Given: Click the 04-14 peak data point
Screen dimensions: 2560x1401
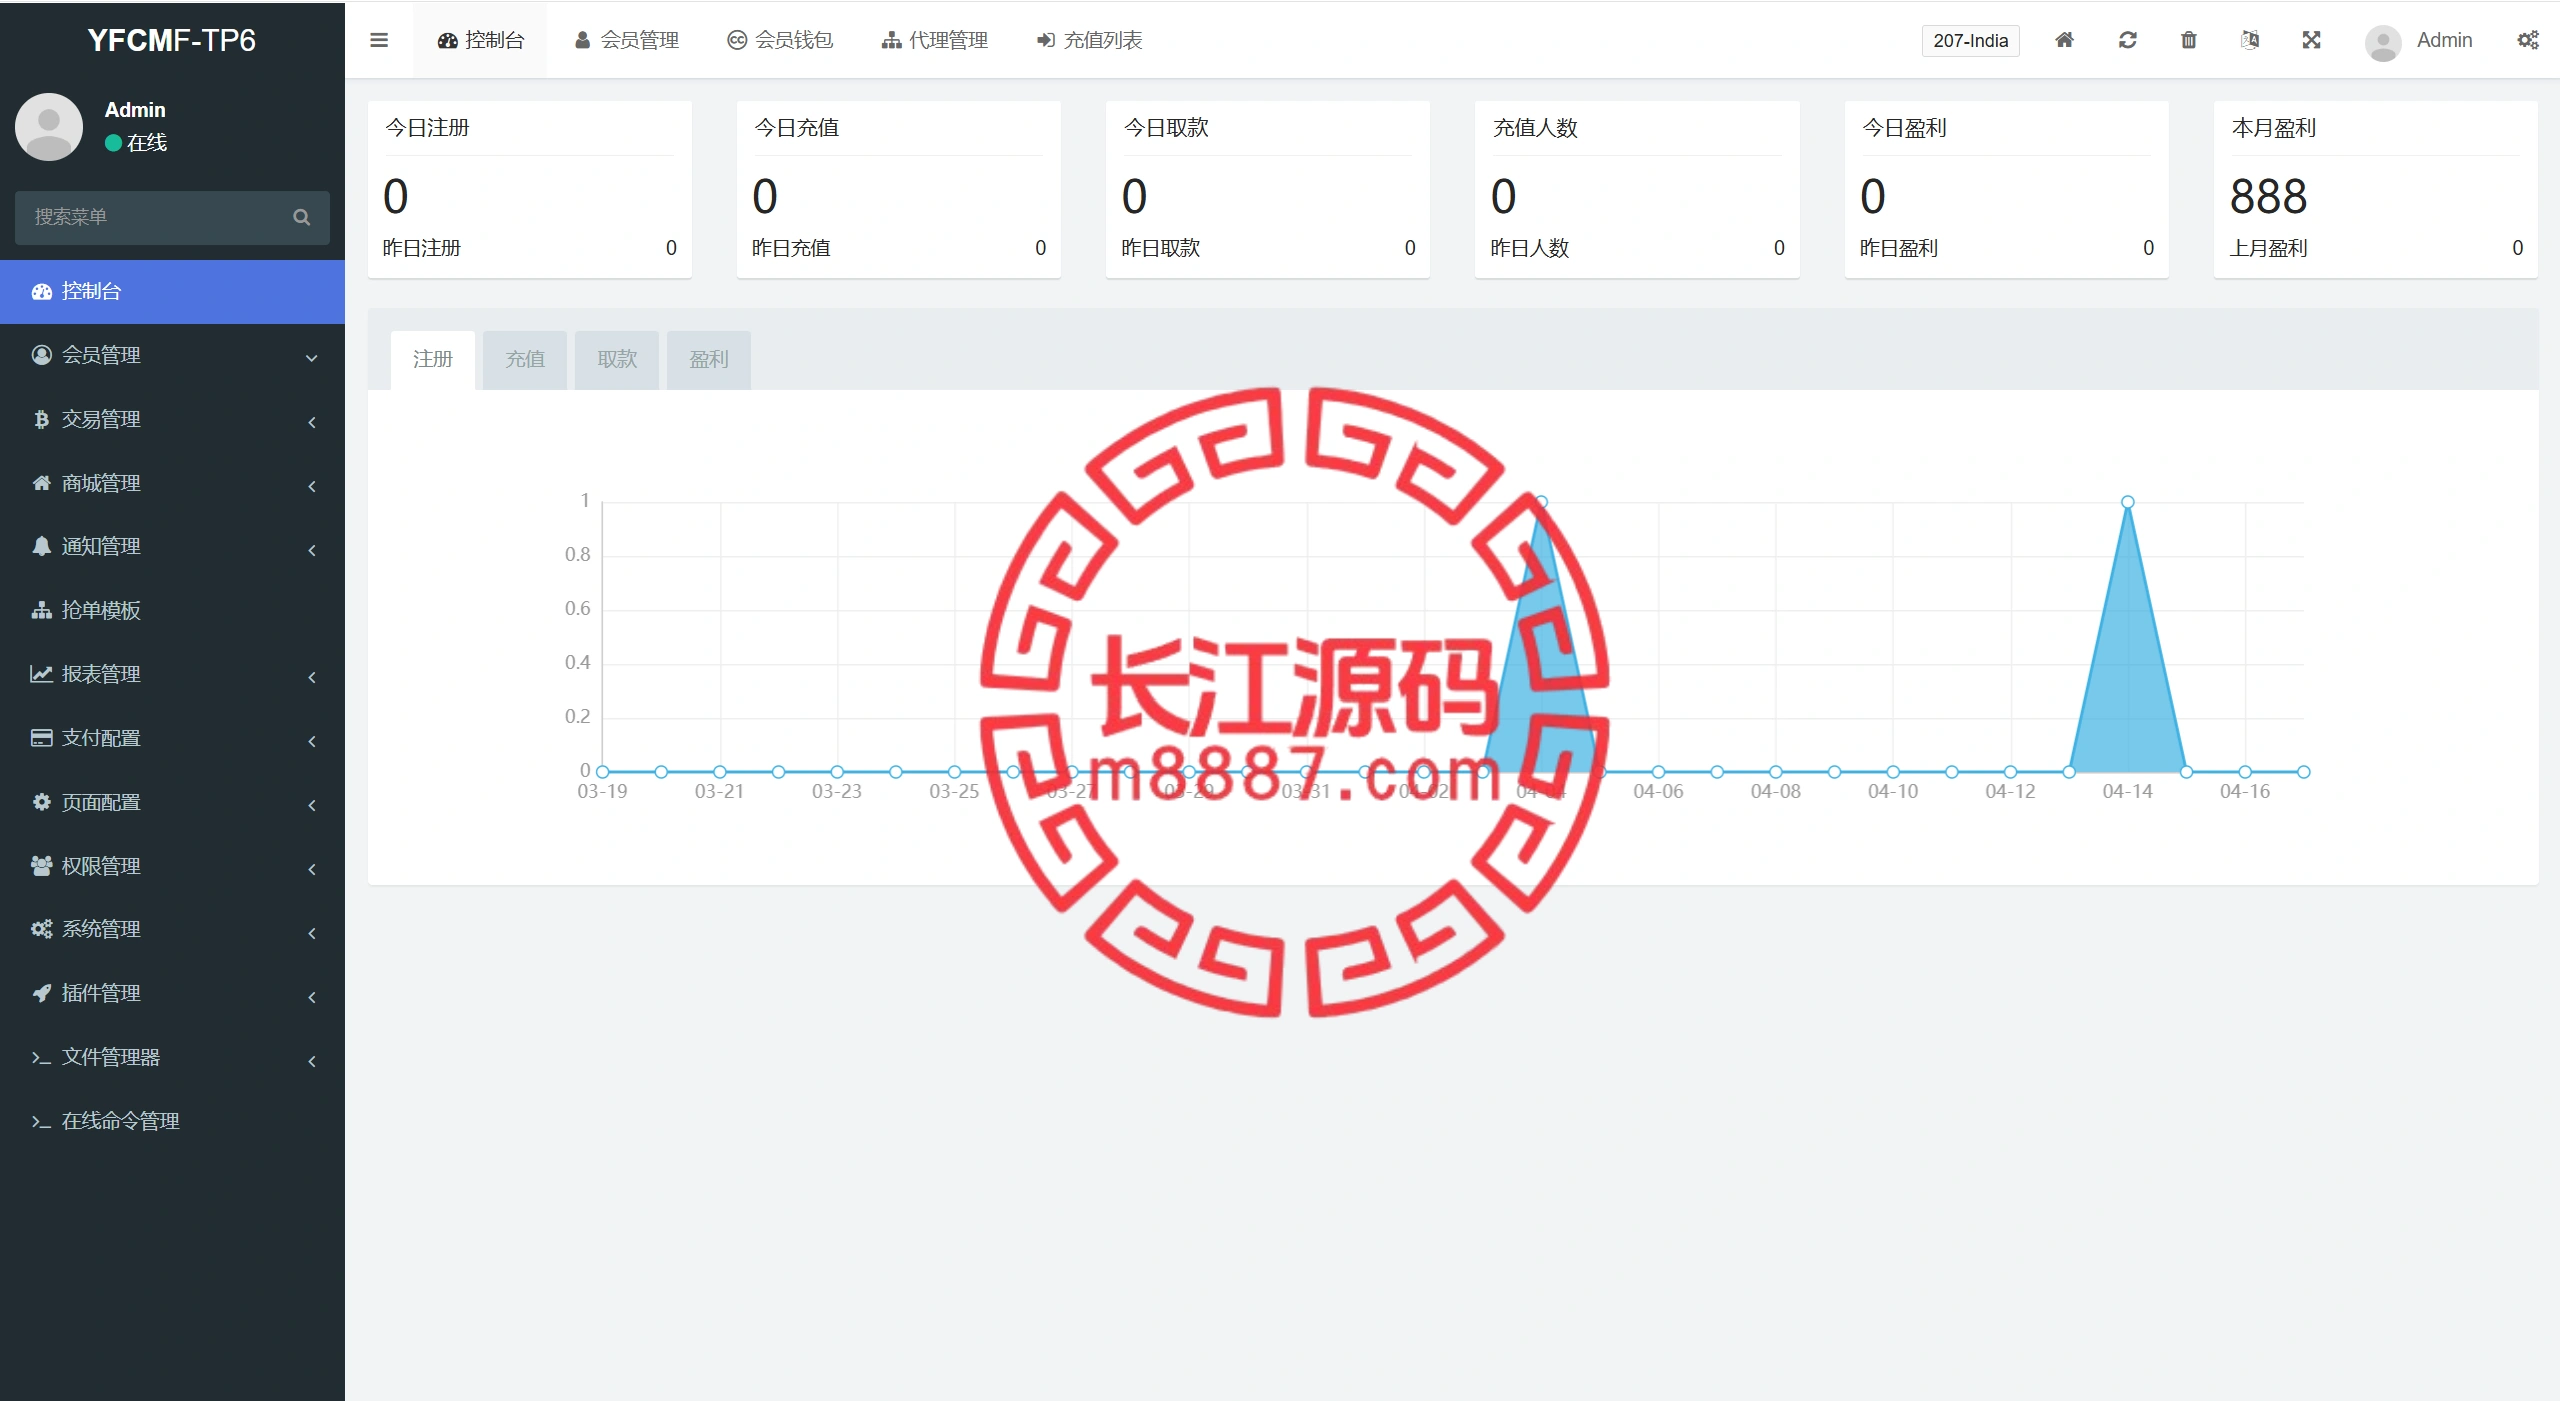Looking at the screenshot, I should tap(2127, 502).
